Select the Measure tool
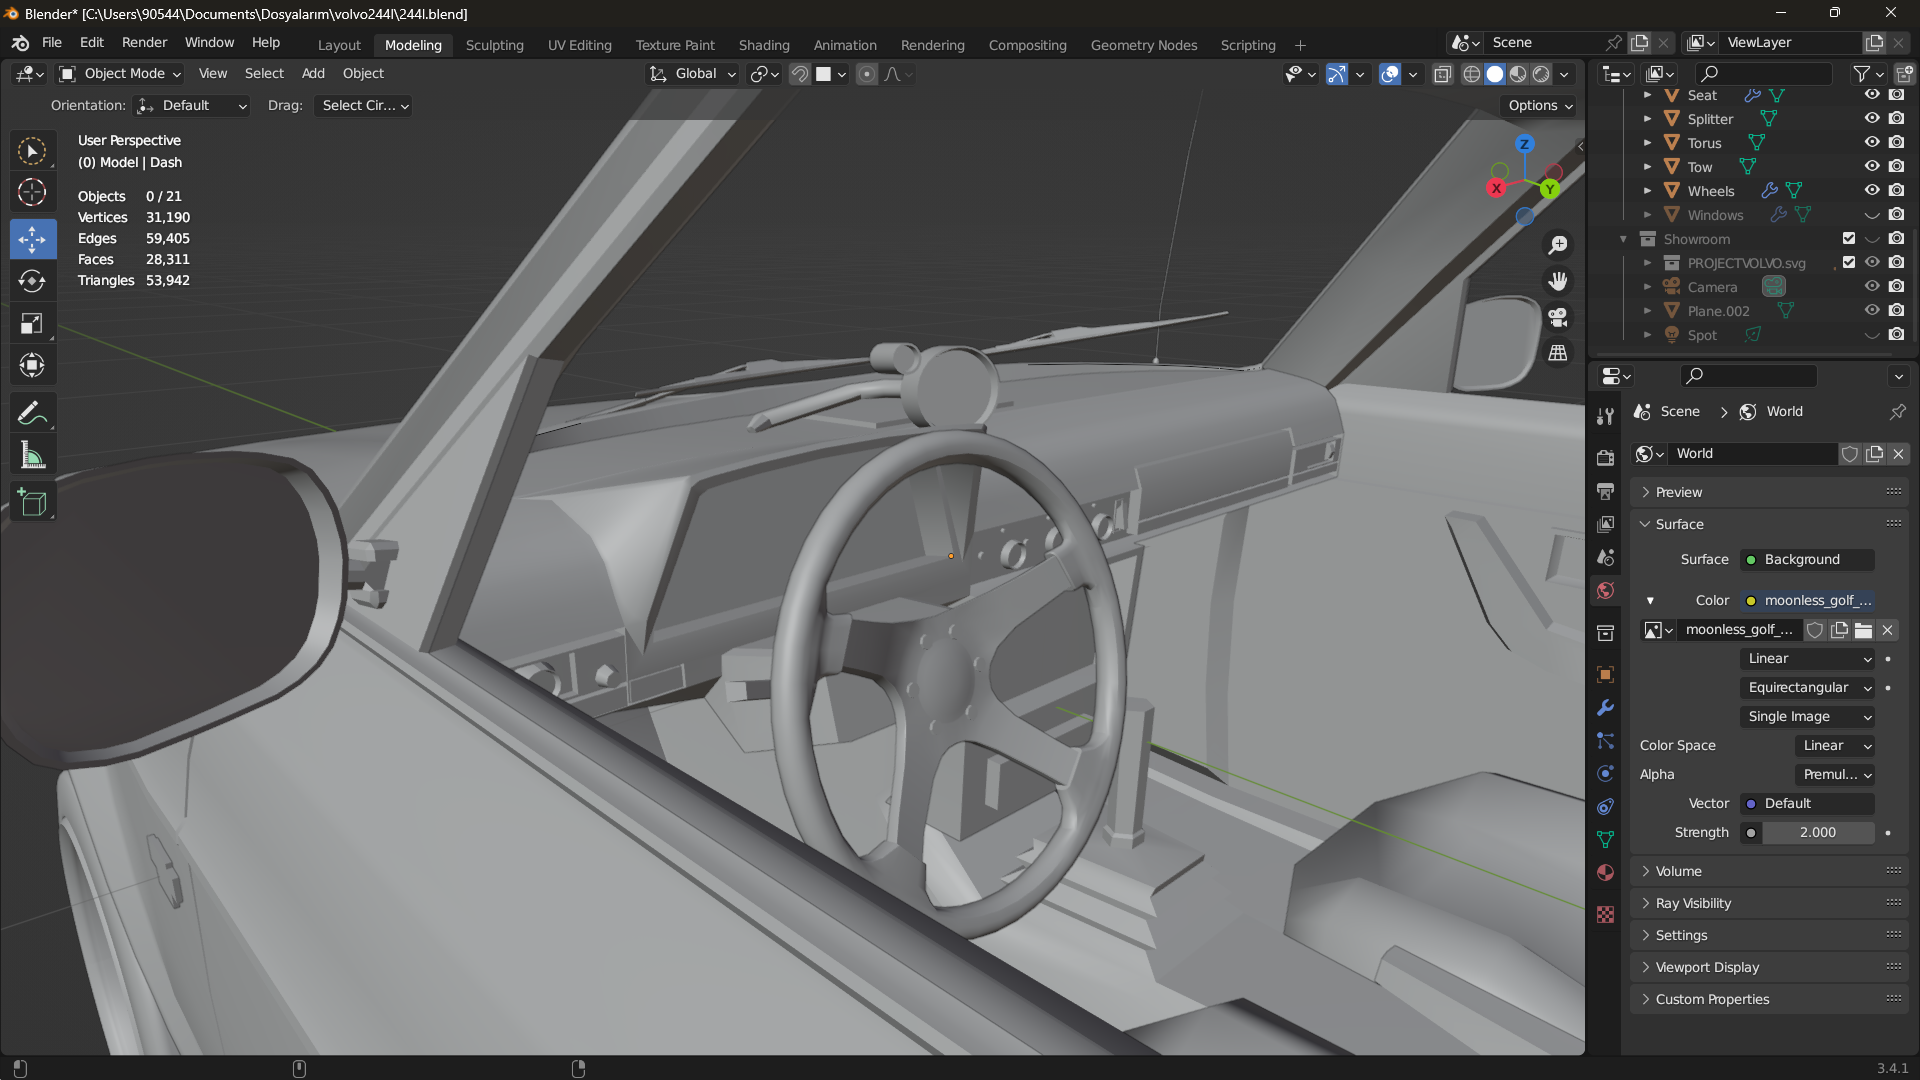 [x=32, y=456]
